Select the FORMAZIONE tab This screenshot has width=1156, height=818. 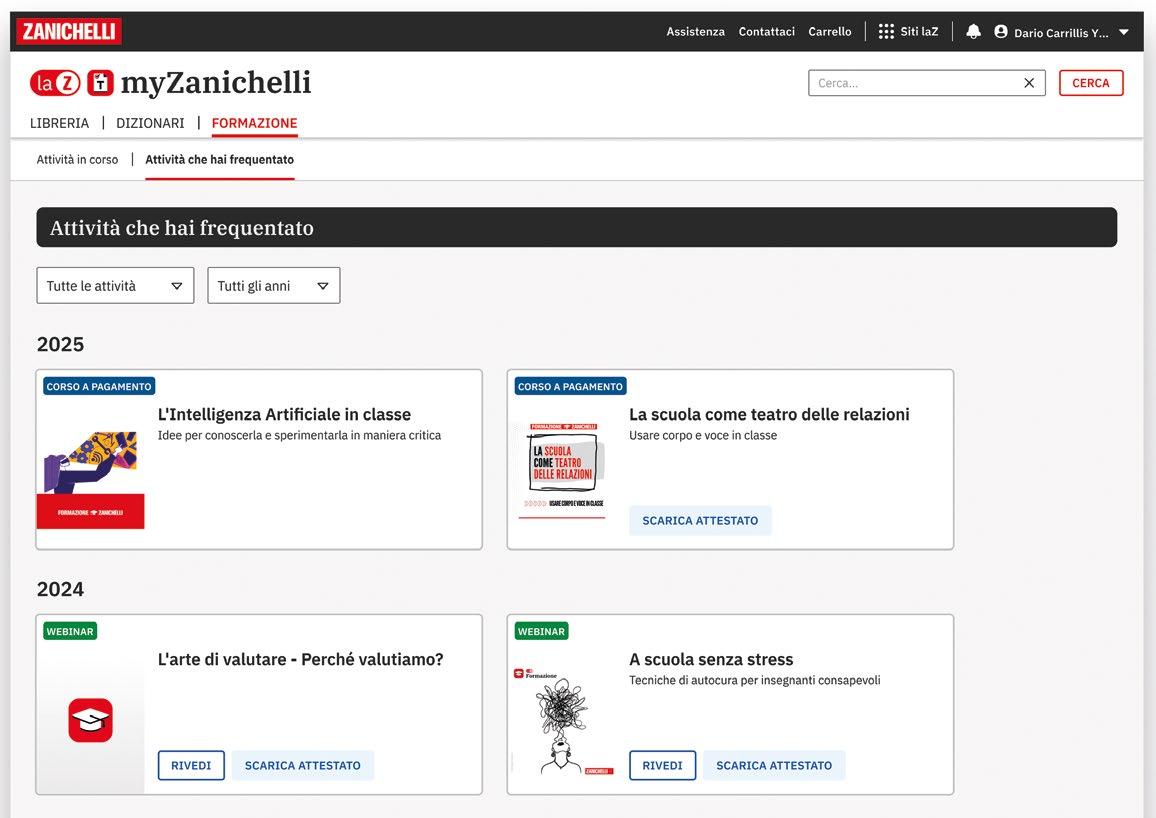(x=254, y=123)
